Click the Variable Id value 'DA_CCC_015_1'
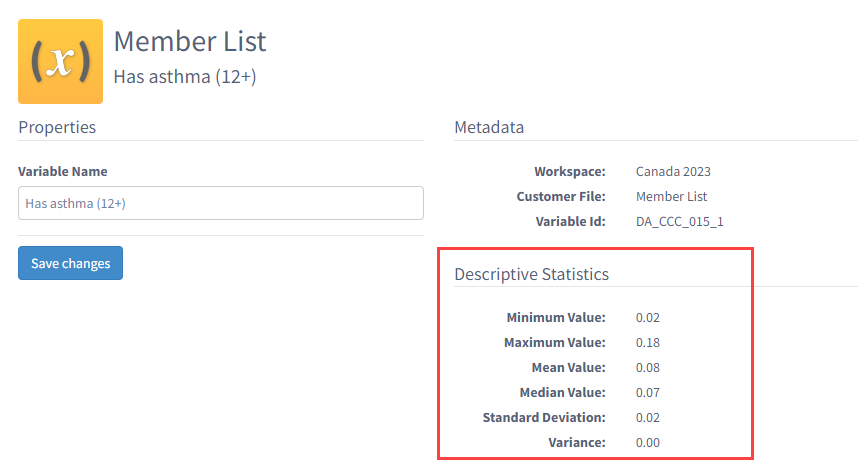This screenshot has height=460, width=858. [680, 222]
